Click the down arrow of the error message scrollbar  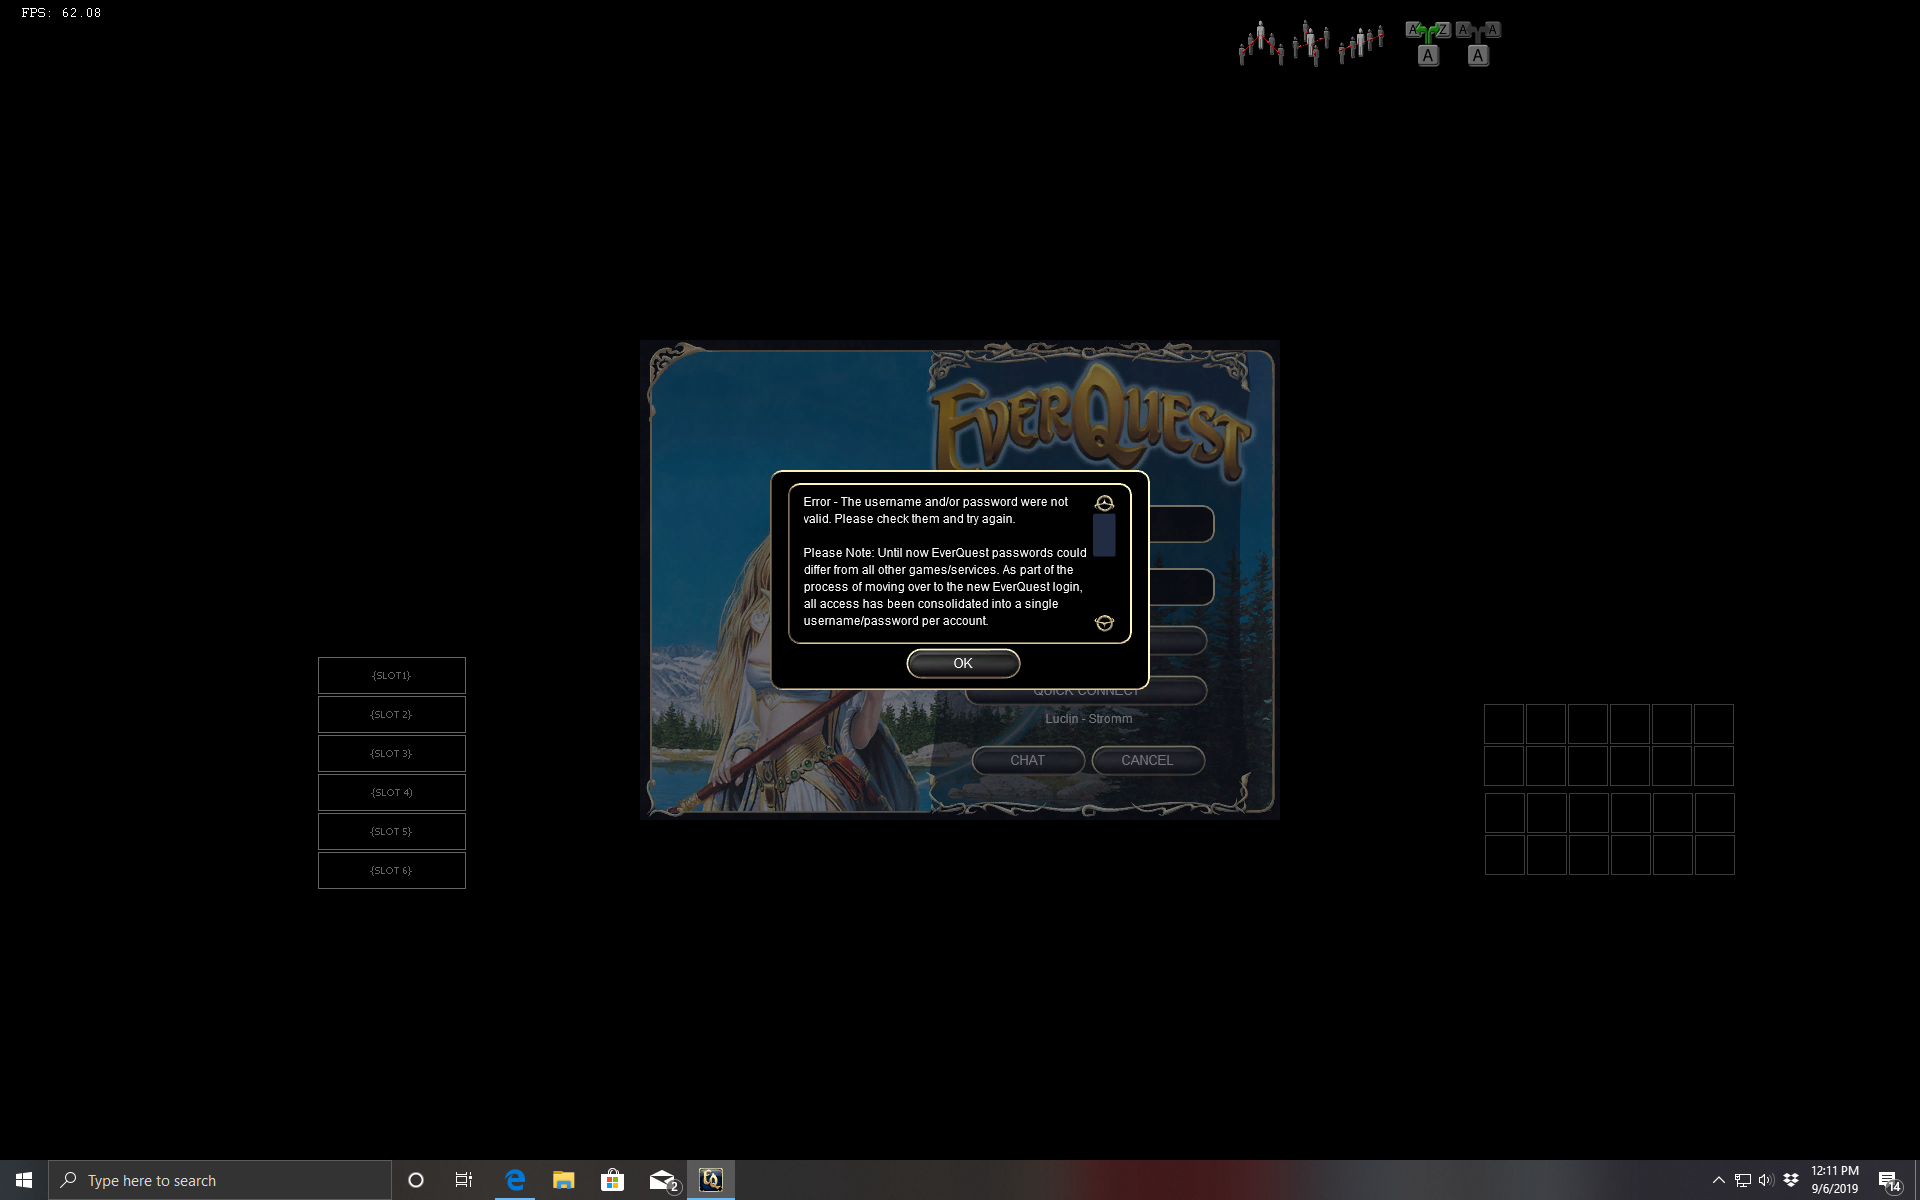pos(1104,623)
